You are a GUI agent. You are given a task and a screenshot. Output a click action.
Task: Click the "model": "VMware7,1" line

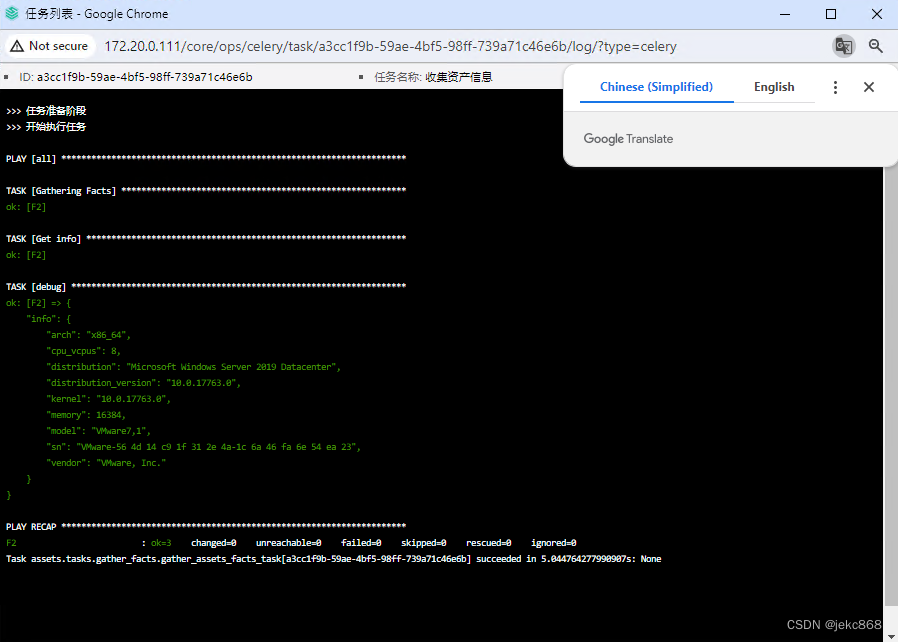(x=99, y=431)
